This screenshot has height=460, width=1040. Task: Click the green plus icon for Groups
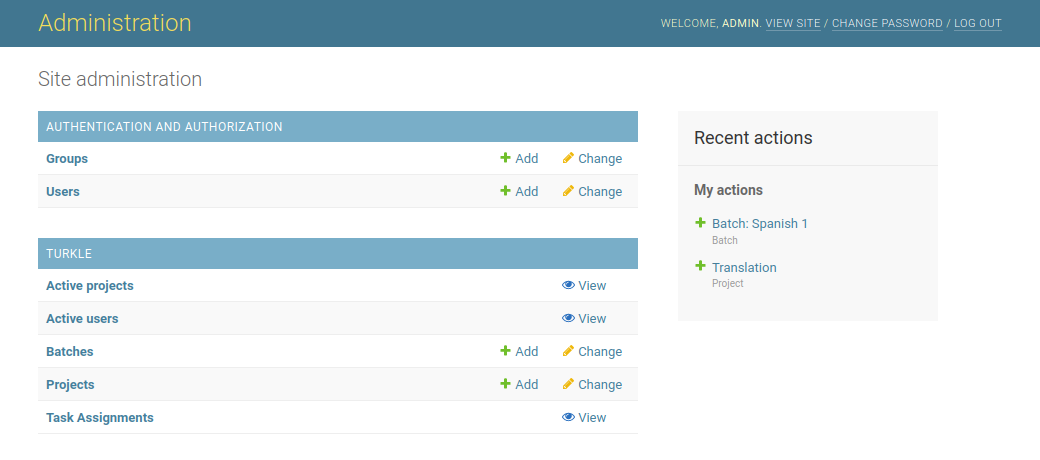click(505, 158)
